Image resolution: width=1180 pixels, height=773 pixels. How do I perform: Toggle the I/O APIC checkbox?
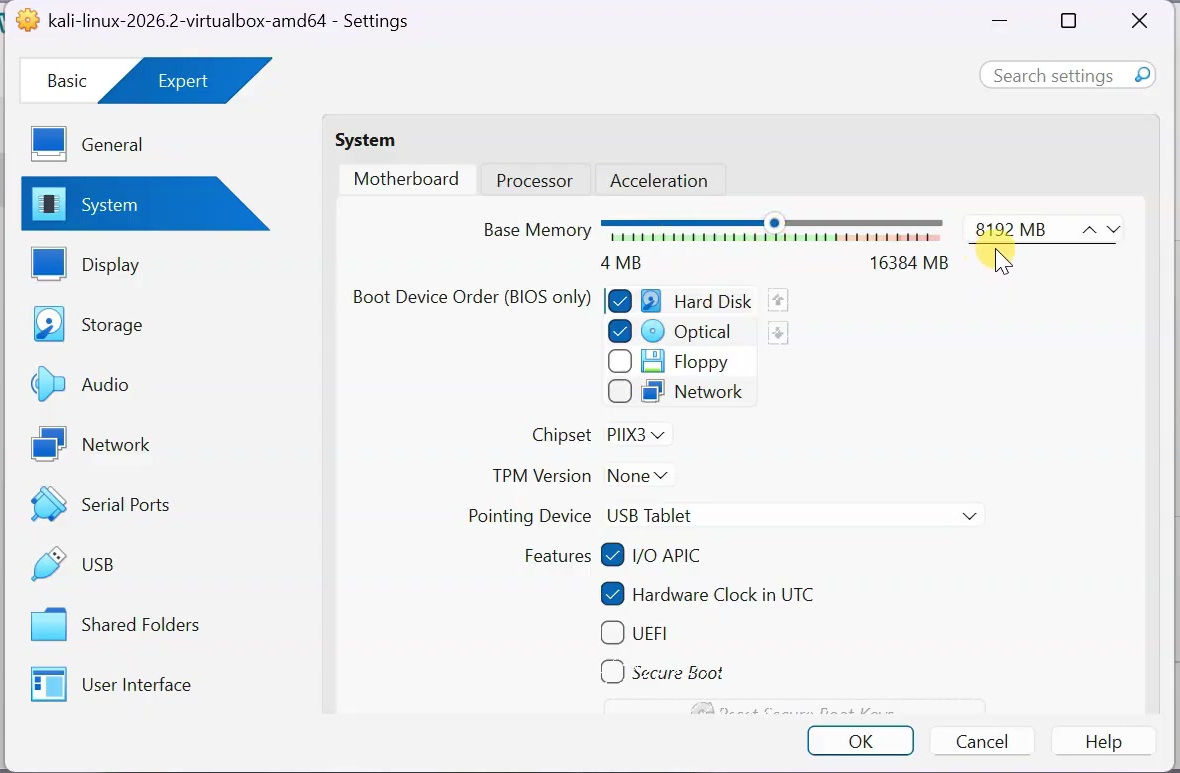[613, 555]
